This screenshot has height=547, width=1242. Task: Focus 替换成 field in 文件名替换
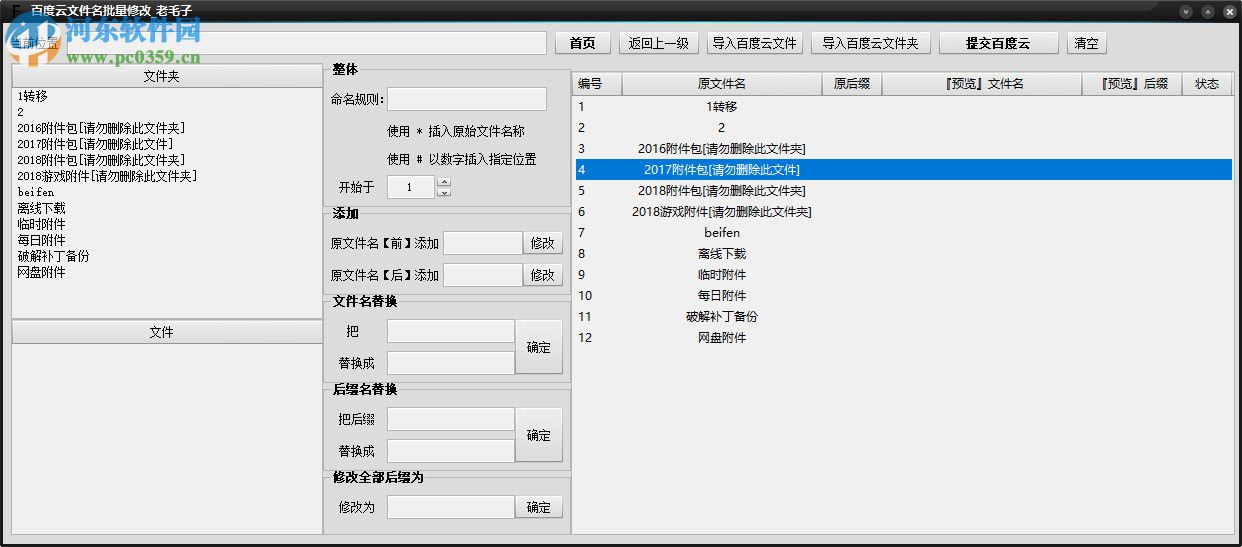coord(451,363)
